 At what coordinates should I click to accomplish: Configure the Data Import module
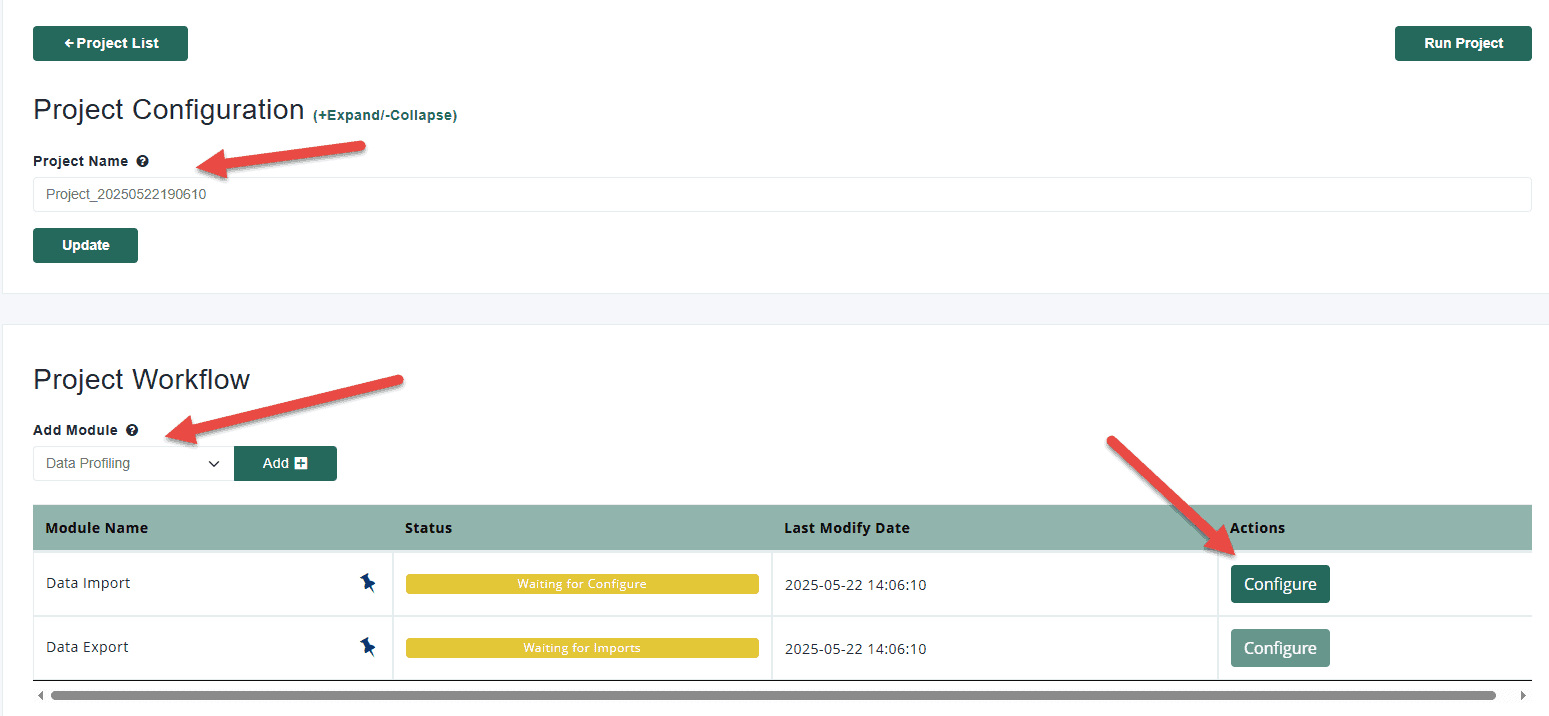1279,584
